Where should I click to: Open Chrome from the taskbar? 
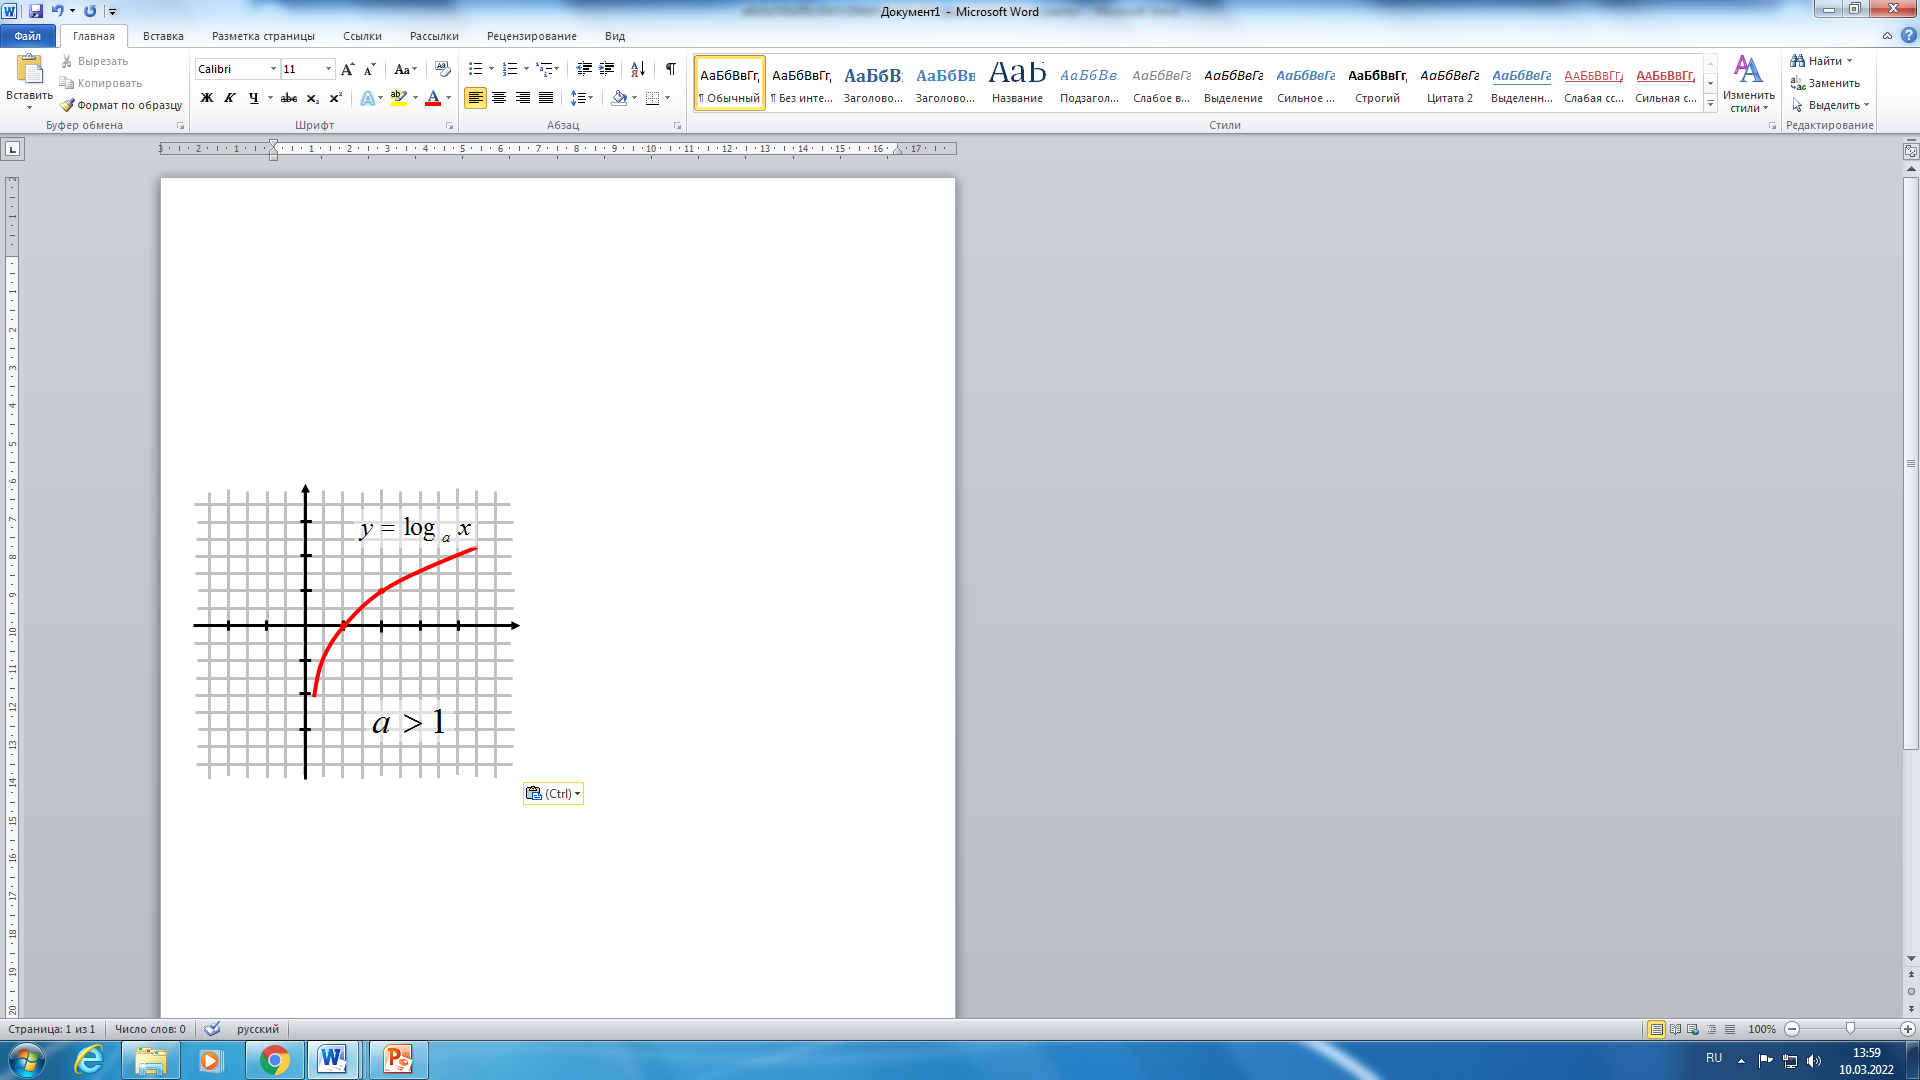click(x=274, y=1060)
